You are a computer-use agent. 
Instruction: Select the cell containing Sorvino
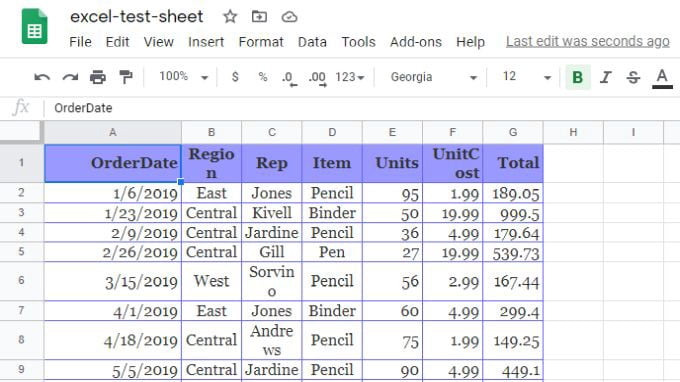pyautogui.click(x=271, y=281)
